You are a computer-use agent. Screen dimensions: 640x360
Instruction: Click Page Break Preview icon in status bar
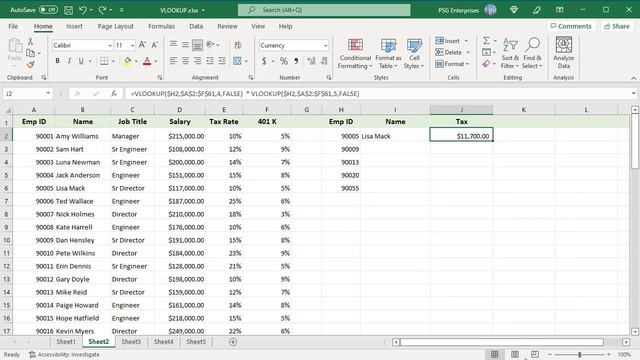point(535,354)
